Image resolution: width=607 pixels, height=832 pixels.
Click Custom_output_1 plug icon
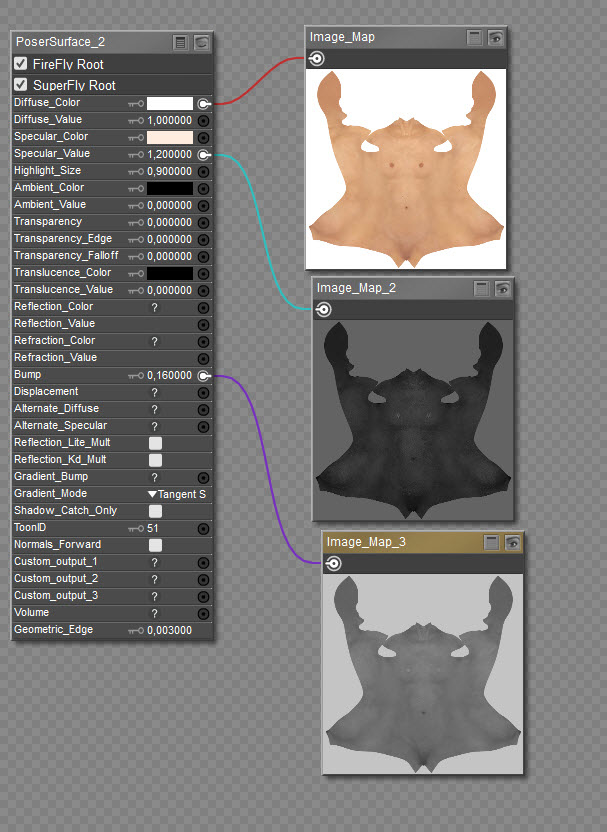point(203,562)
